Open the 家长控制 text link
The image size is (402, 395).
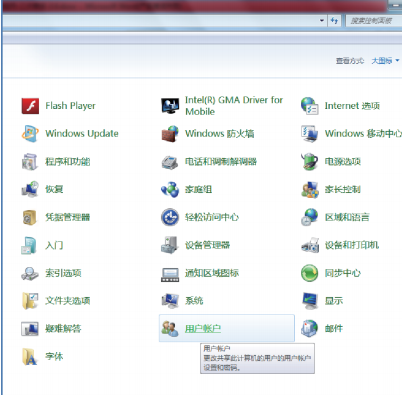(x=343, y=189)
